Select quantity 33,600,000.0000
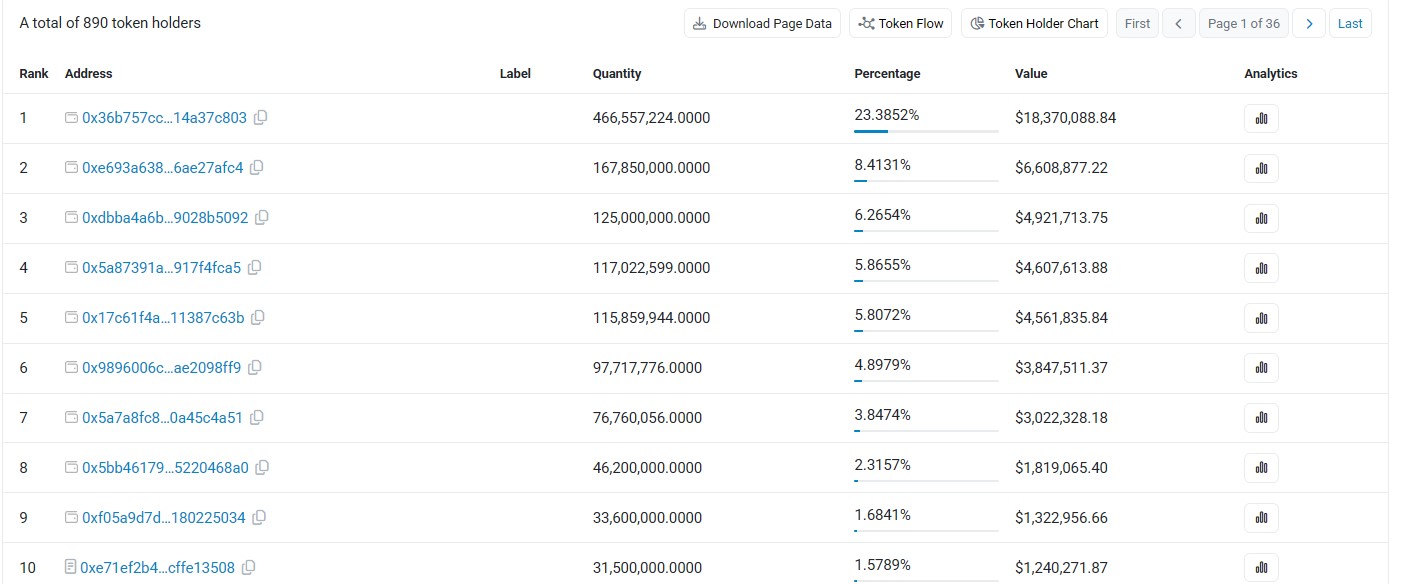Screen dimensions: 1405x584 647,518
